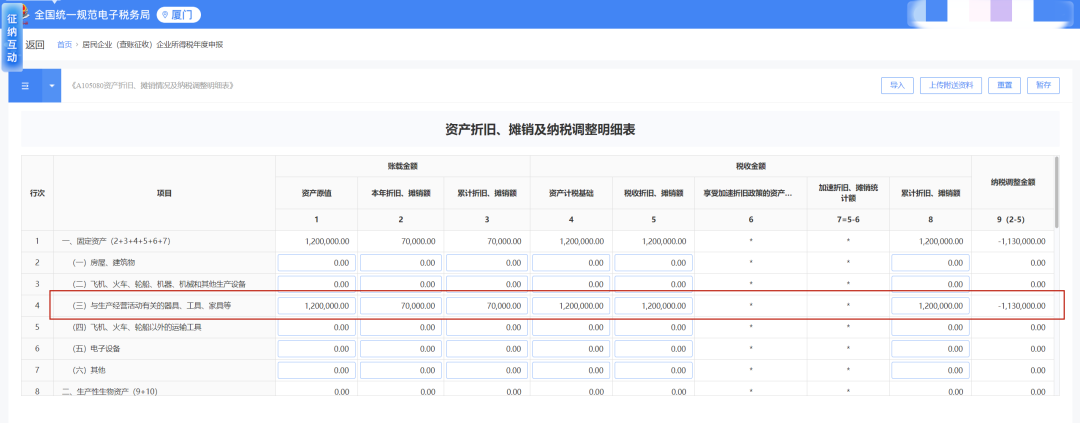Open the 厦门 location selector
The width and height of the screenshot is (1080, 423).
(178, 15)
